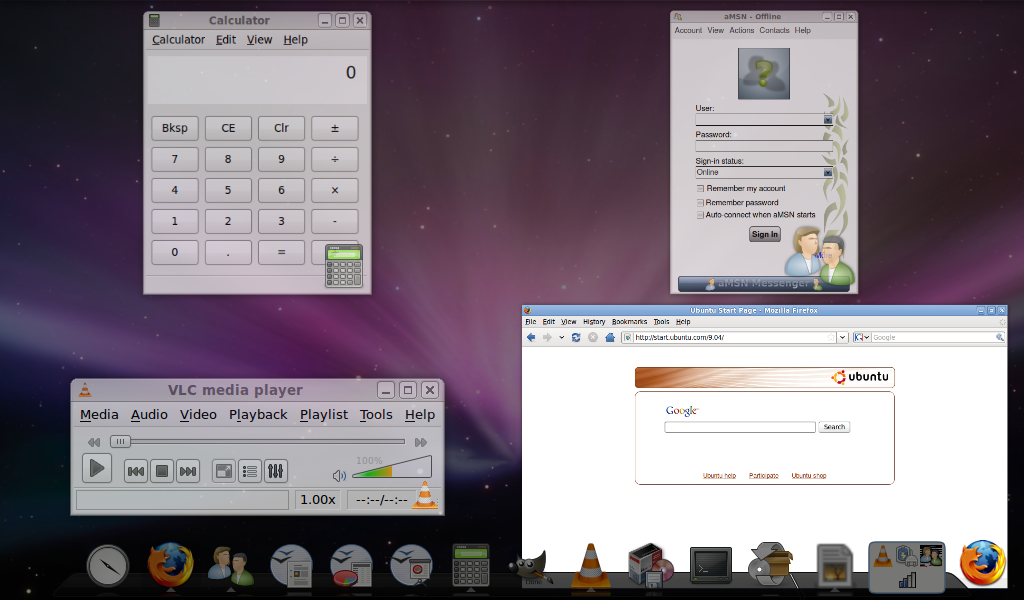Click Calculator equals button

pos(281,252)
